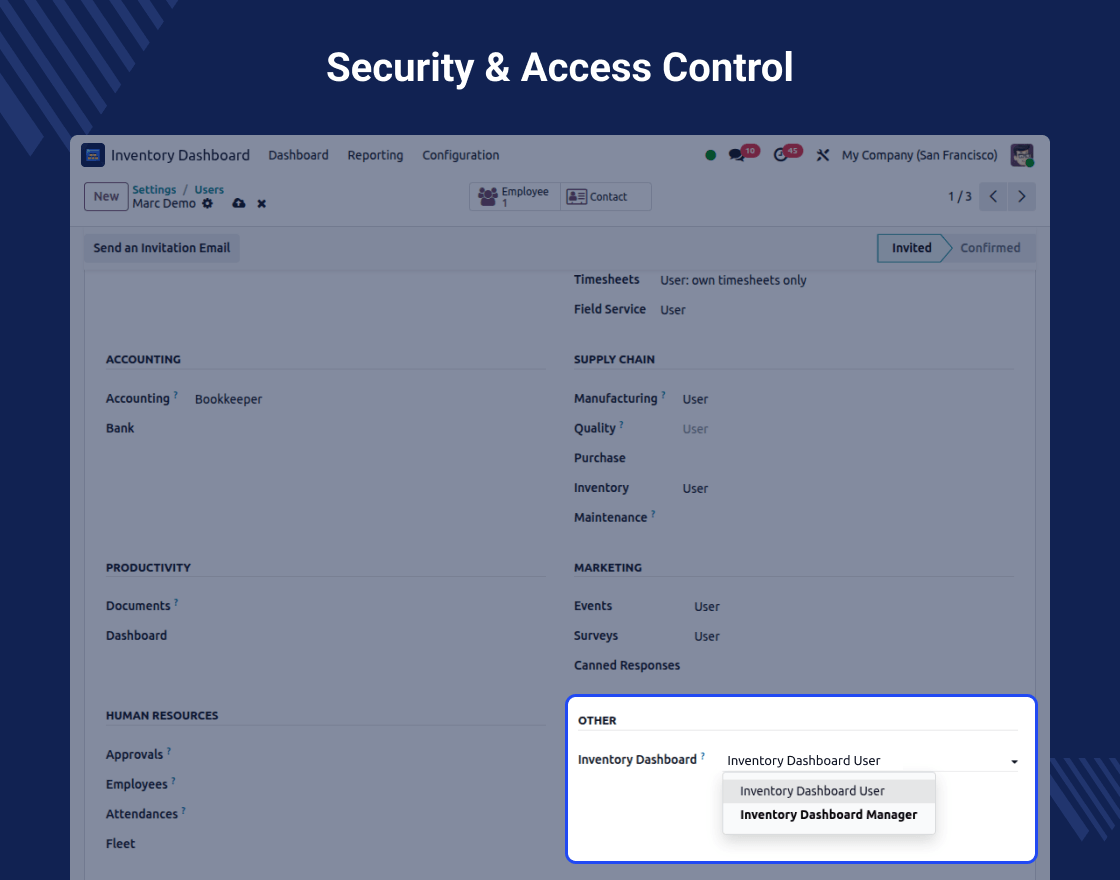Open the Employee smart button
Screen dimensions: 1120x880
pyautogui.click(x=514, y=196)
